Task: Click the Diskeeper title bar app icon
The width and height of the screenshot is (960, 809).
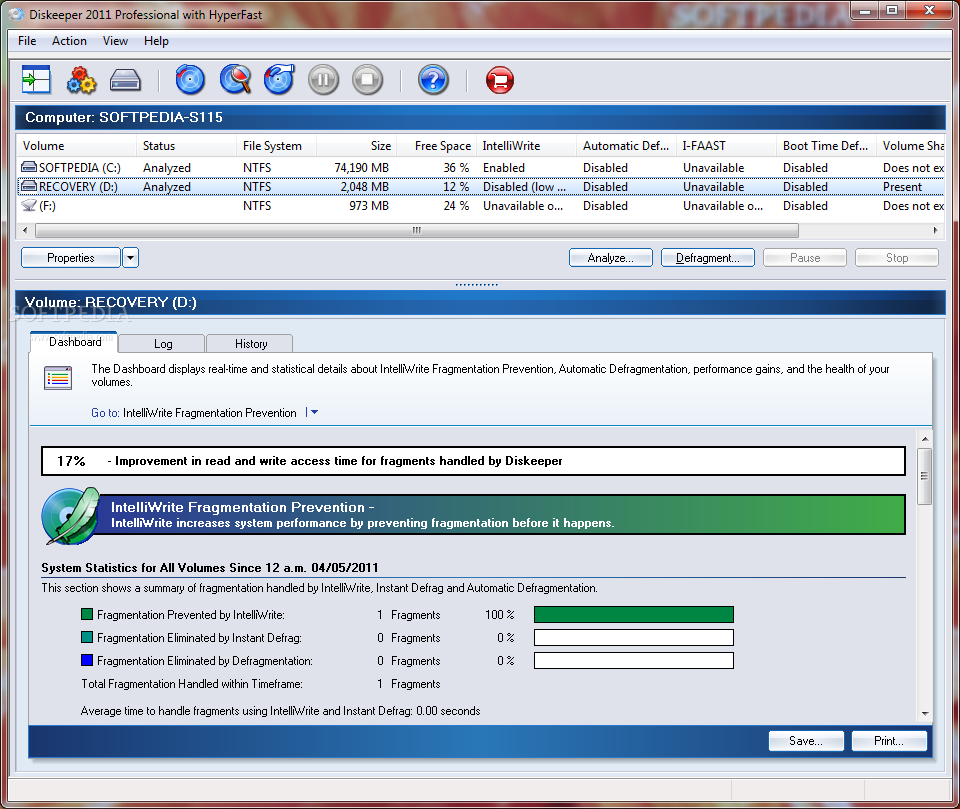Action: coord(17,14)
